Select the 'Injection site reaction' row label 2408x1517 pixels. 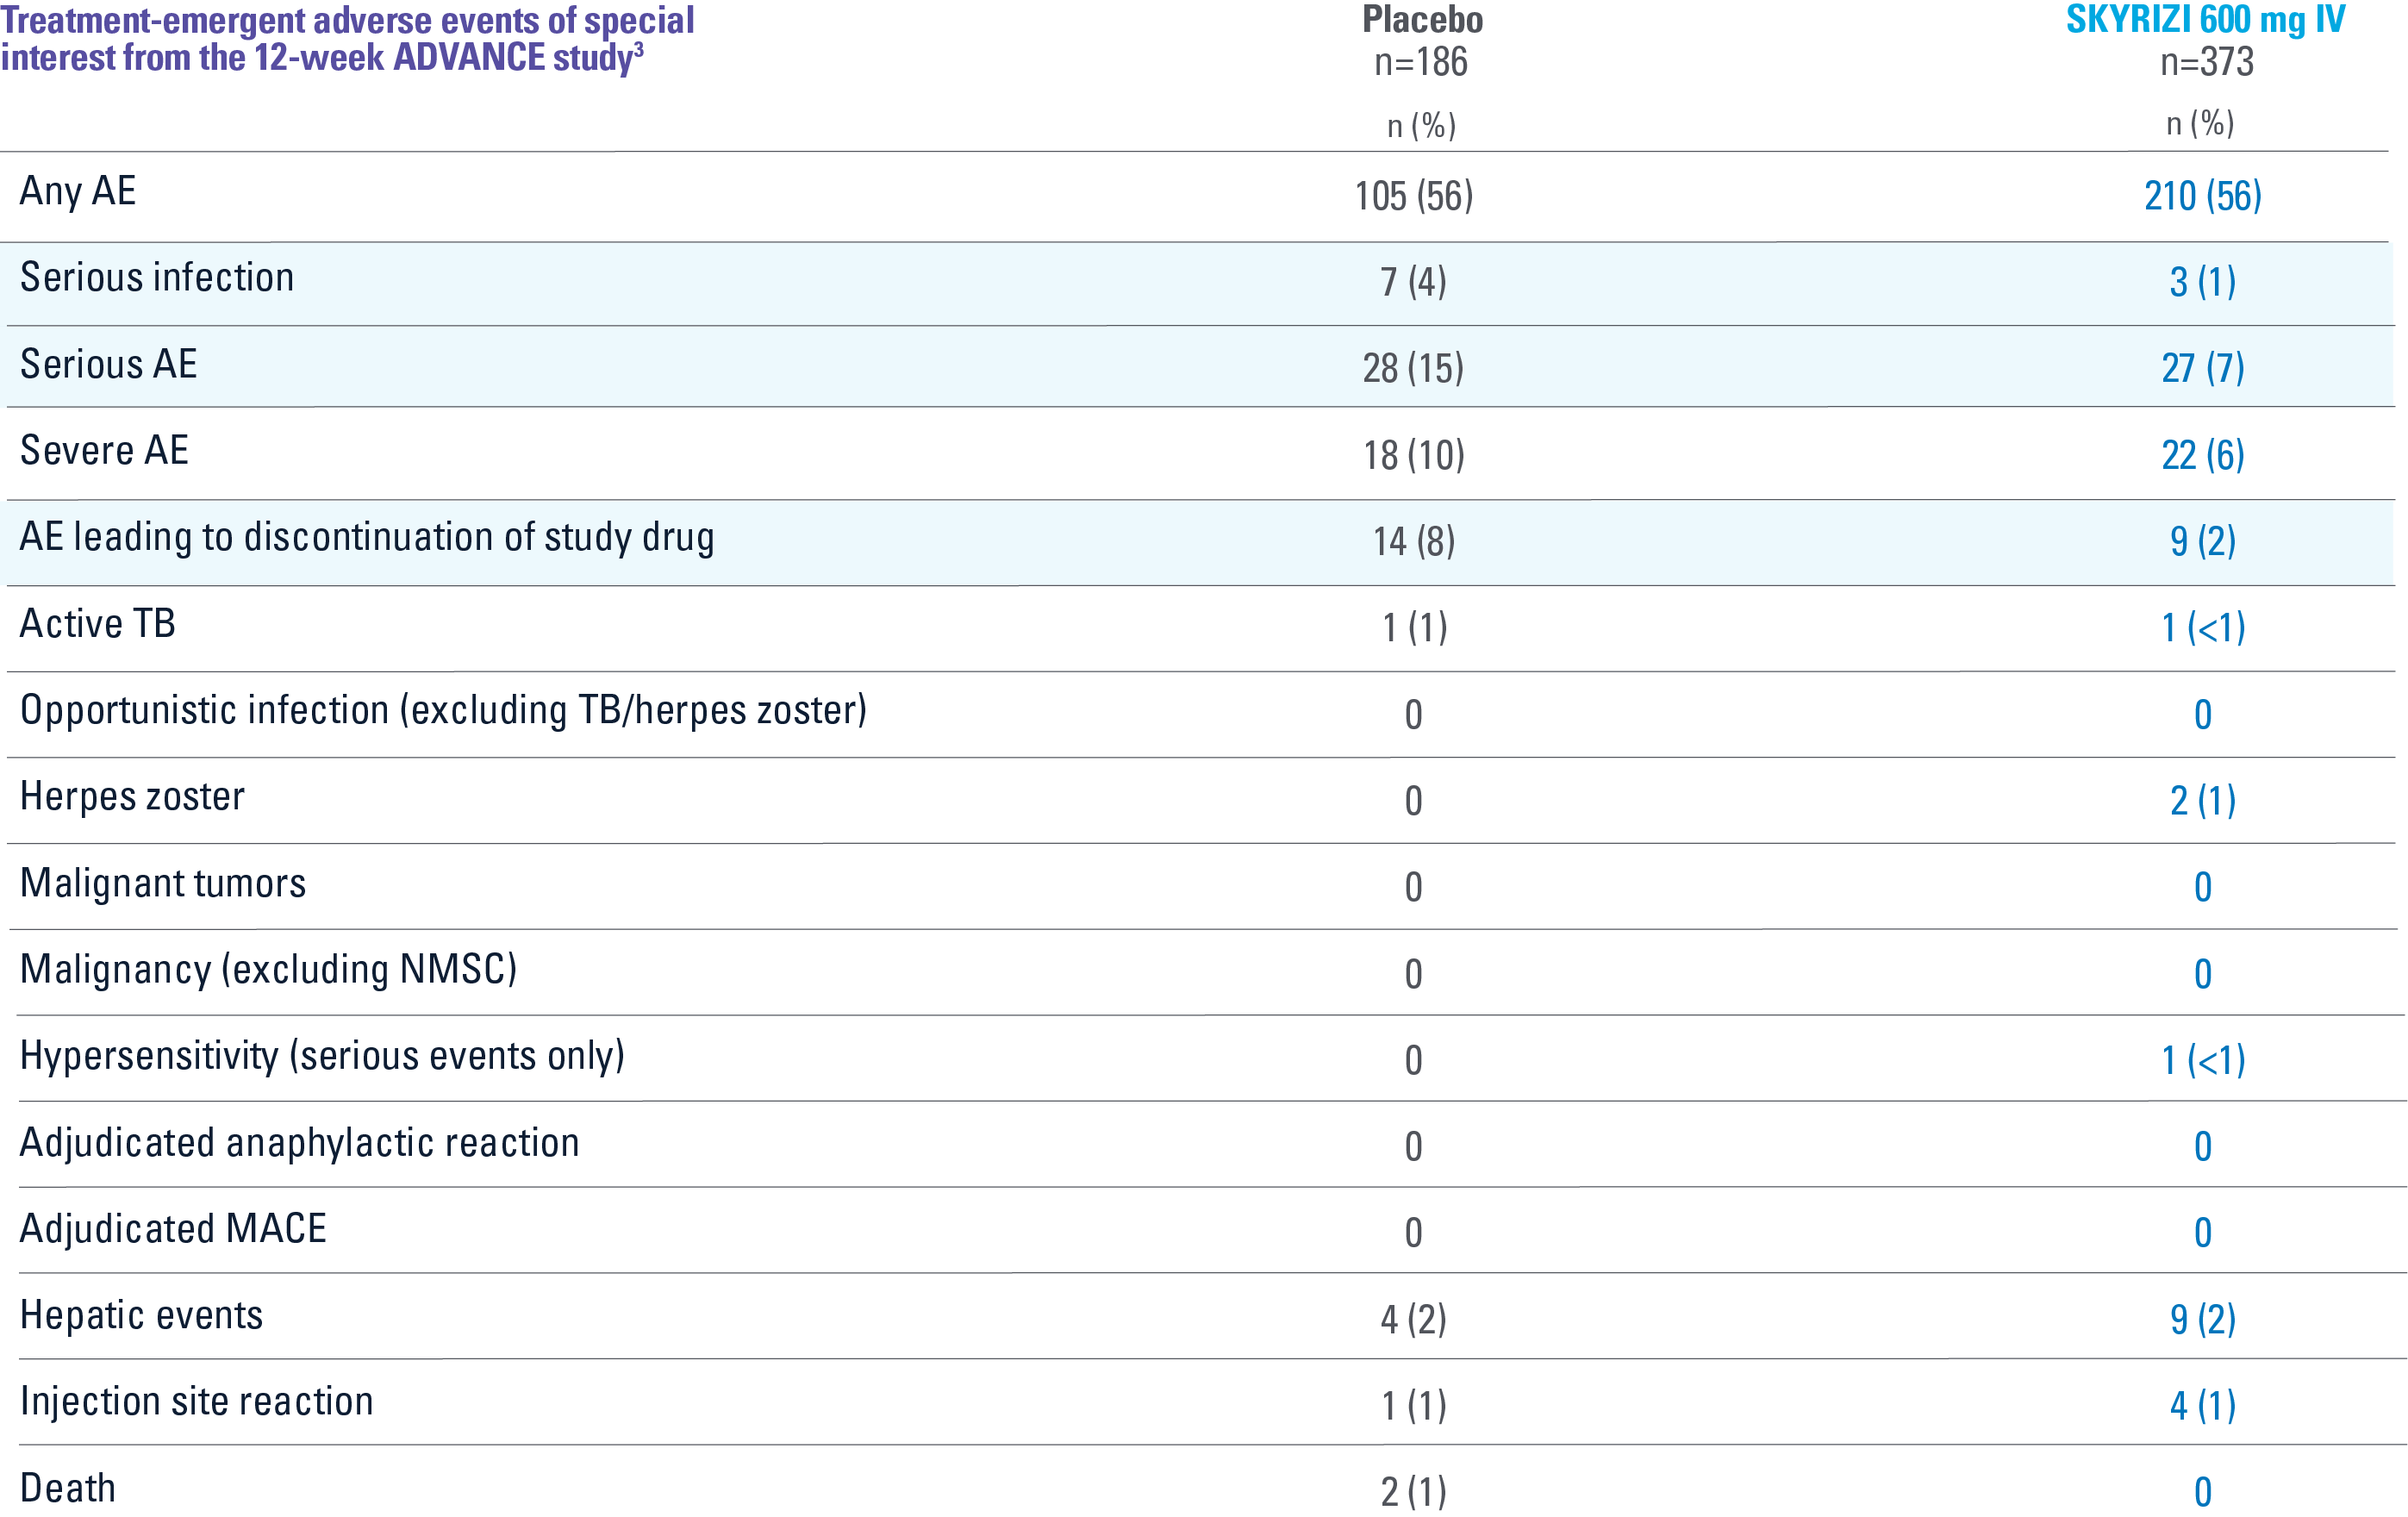coord(197,1402)
